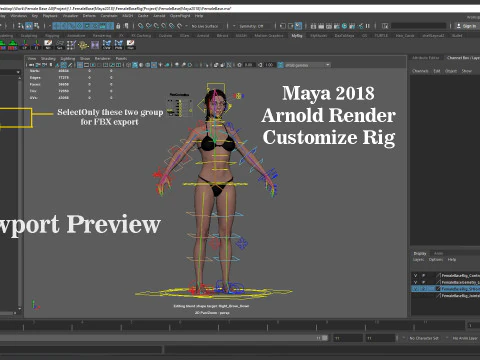Pause viewport with the pause bars icon
The height and width of the screenshot is (360, 480).
coord(368,26)
